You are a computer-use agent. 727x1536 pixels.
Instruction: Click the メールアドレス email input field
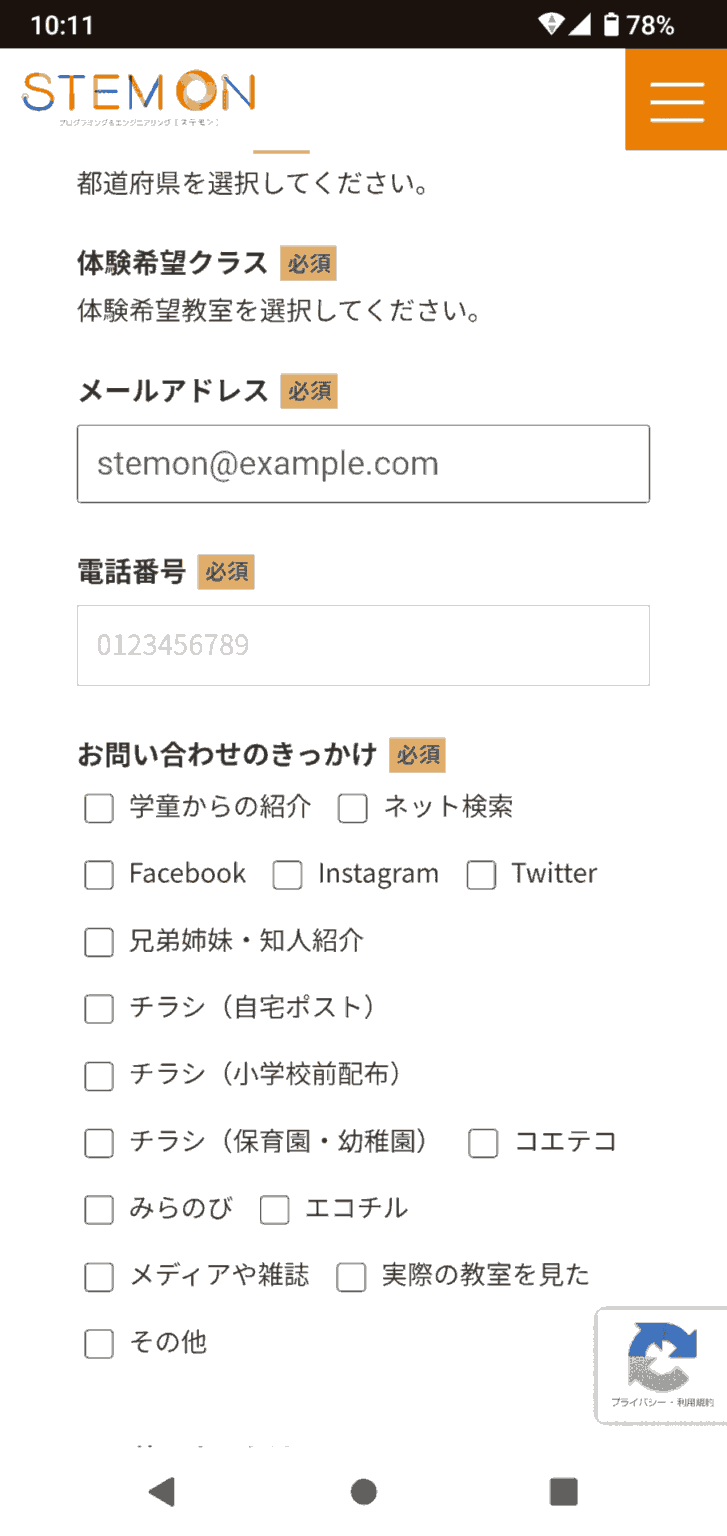click(x=363, y=464)
